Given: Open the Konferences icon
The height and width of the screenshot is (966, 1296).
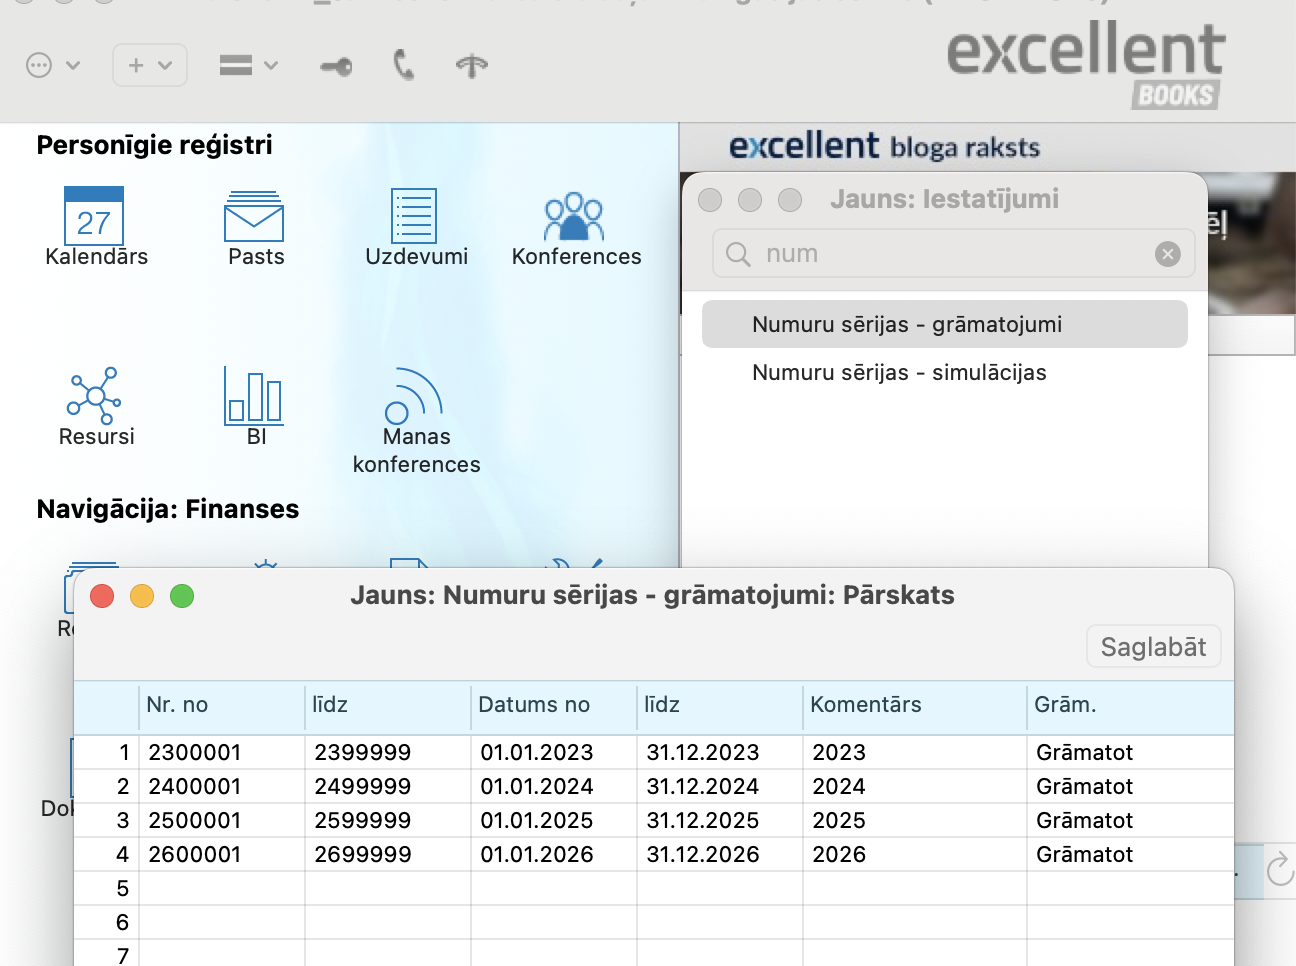Looking at the screenshot, I should pos(574,217).
